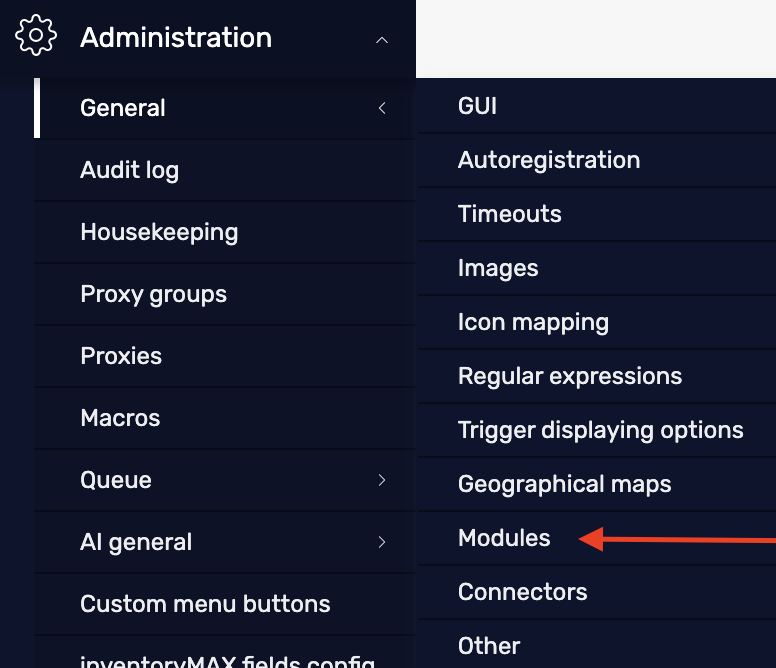Click the General submenu arrow

point(382,108)
